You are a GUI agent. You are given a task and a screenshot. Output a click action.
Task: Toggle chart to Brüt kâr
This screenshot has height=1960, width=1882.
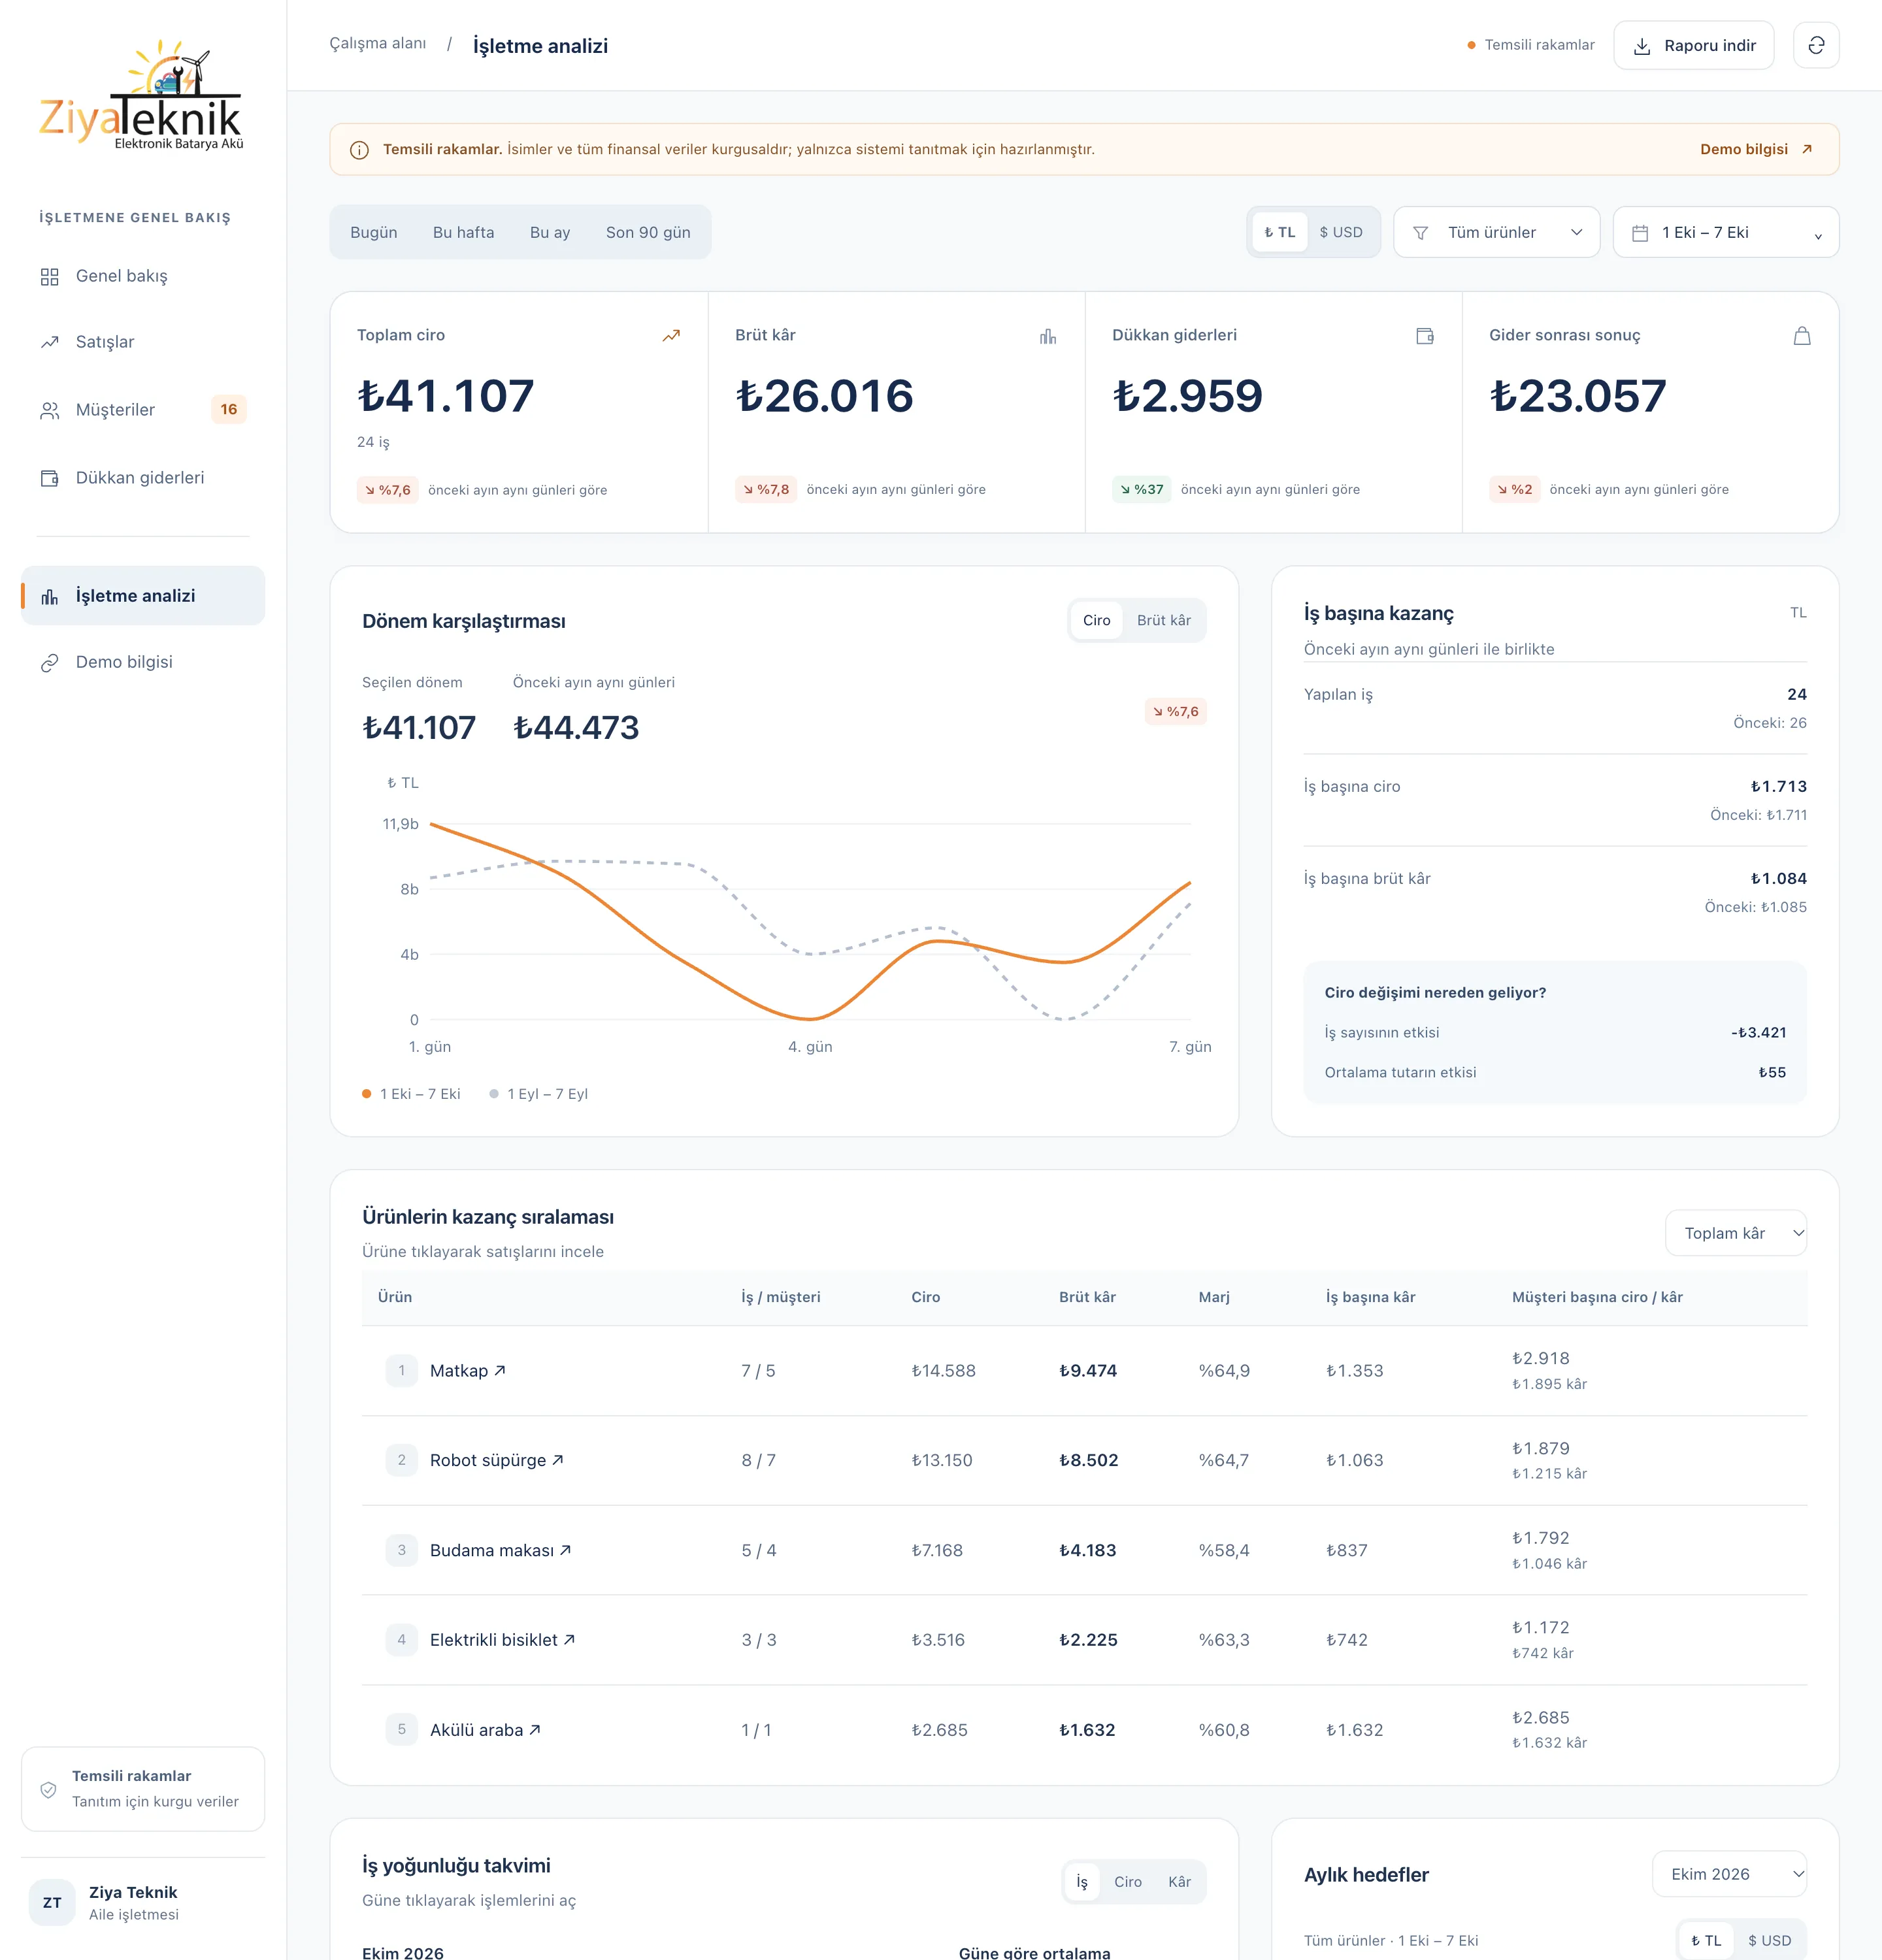click(1164, 620)
